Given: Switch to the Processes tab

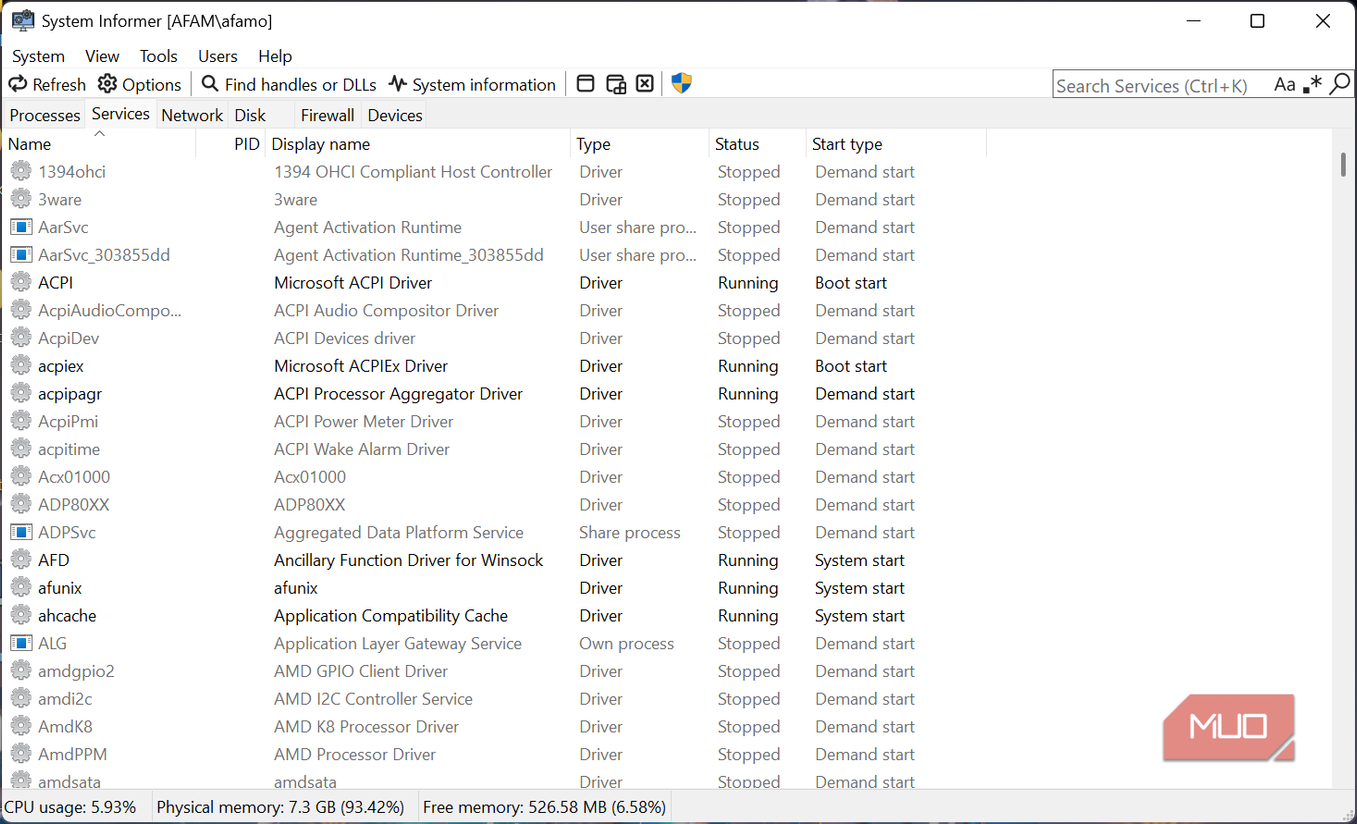Looking at the screenshot, I should pyautogui.click(x=45, y=115).
